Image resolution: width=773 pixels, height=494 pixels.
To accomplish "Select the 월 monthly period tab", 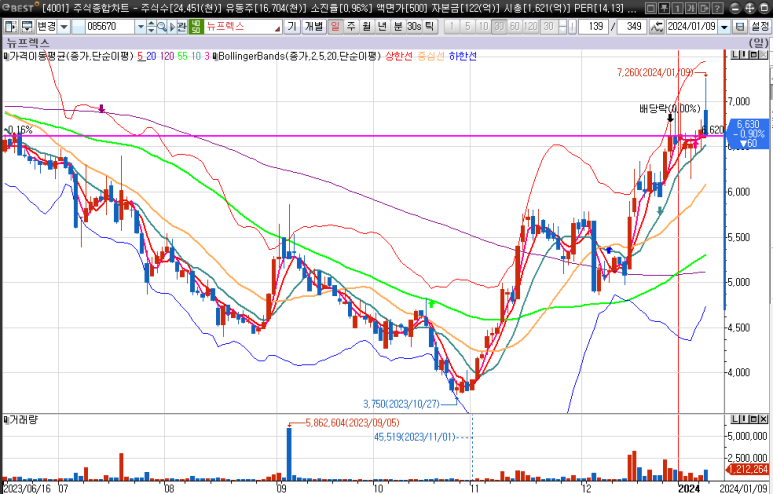I will tap(366, 27).
